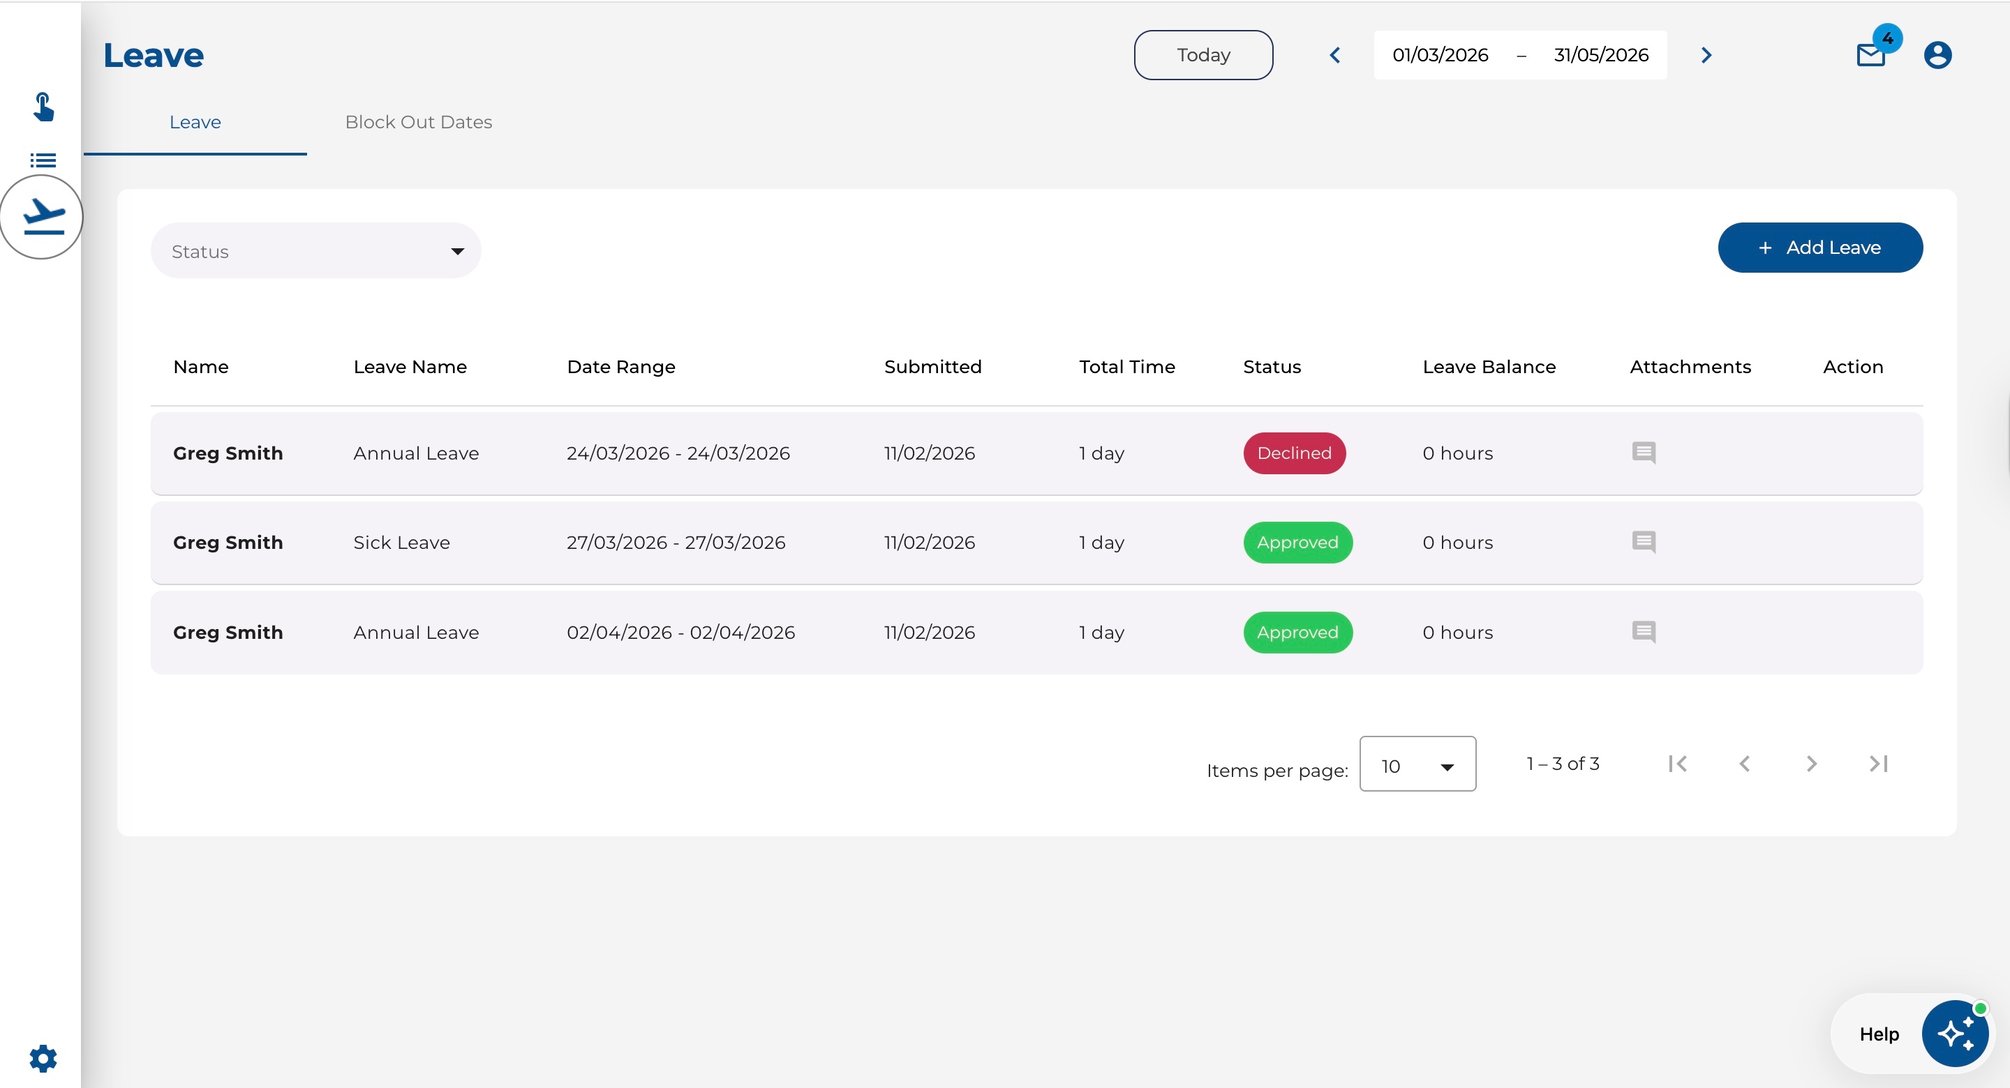Edit the start date 01/03/2026 field
This screenshot has height=1088, width=2010.
point(1440,55)
